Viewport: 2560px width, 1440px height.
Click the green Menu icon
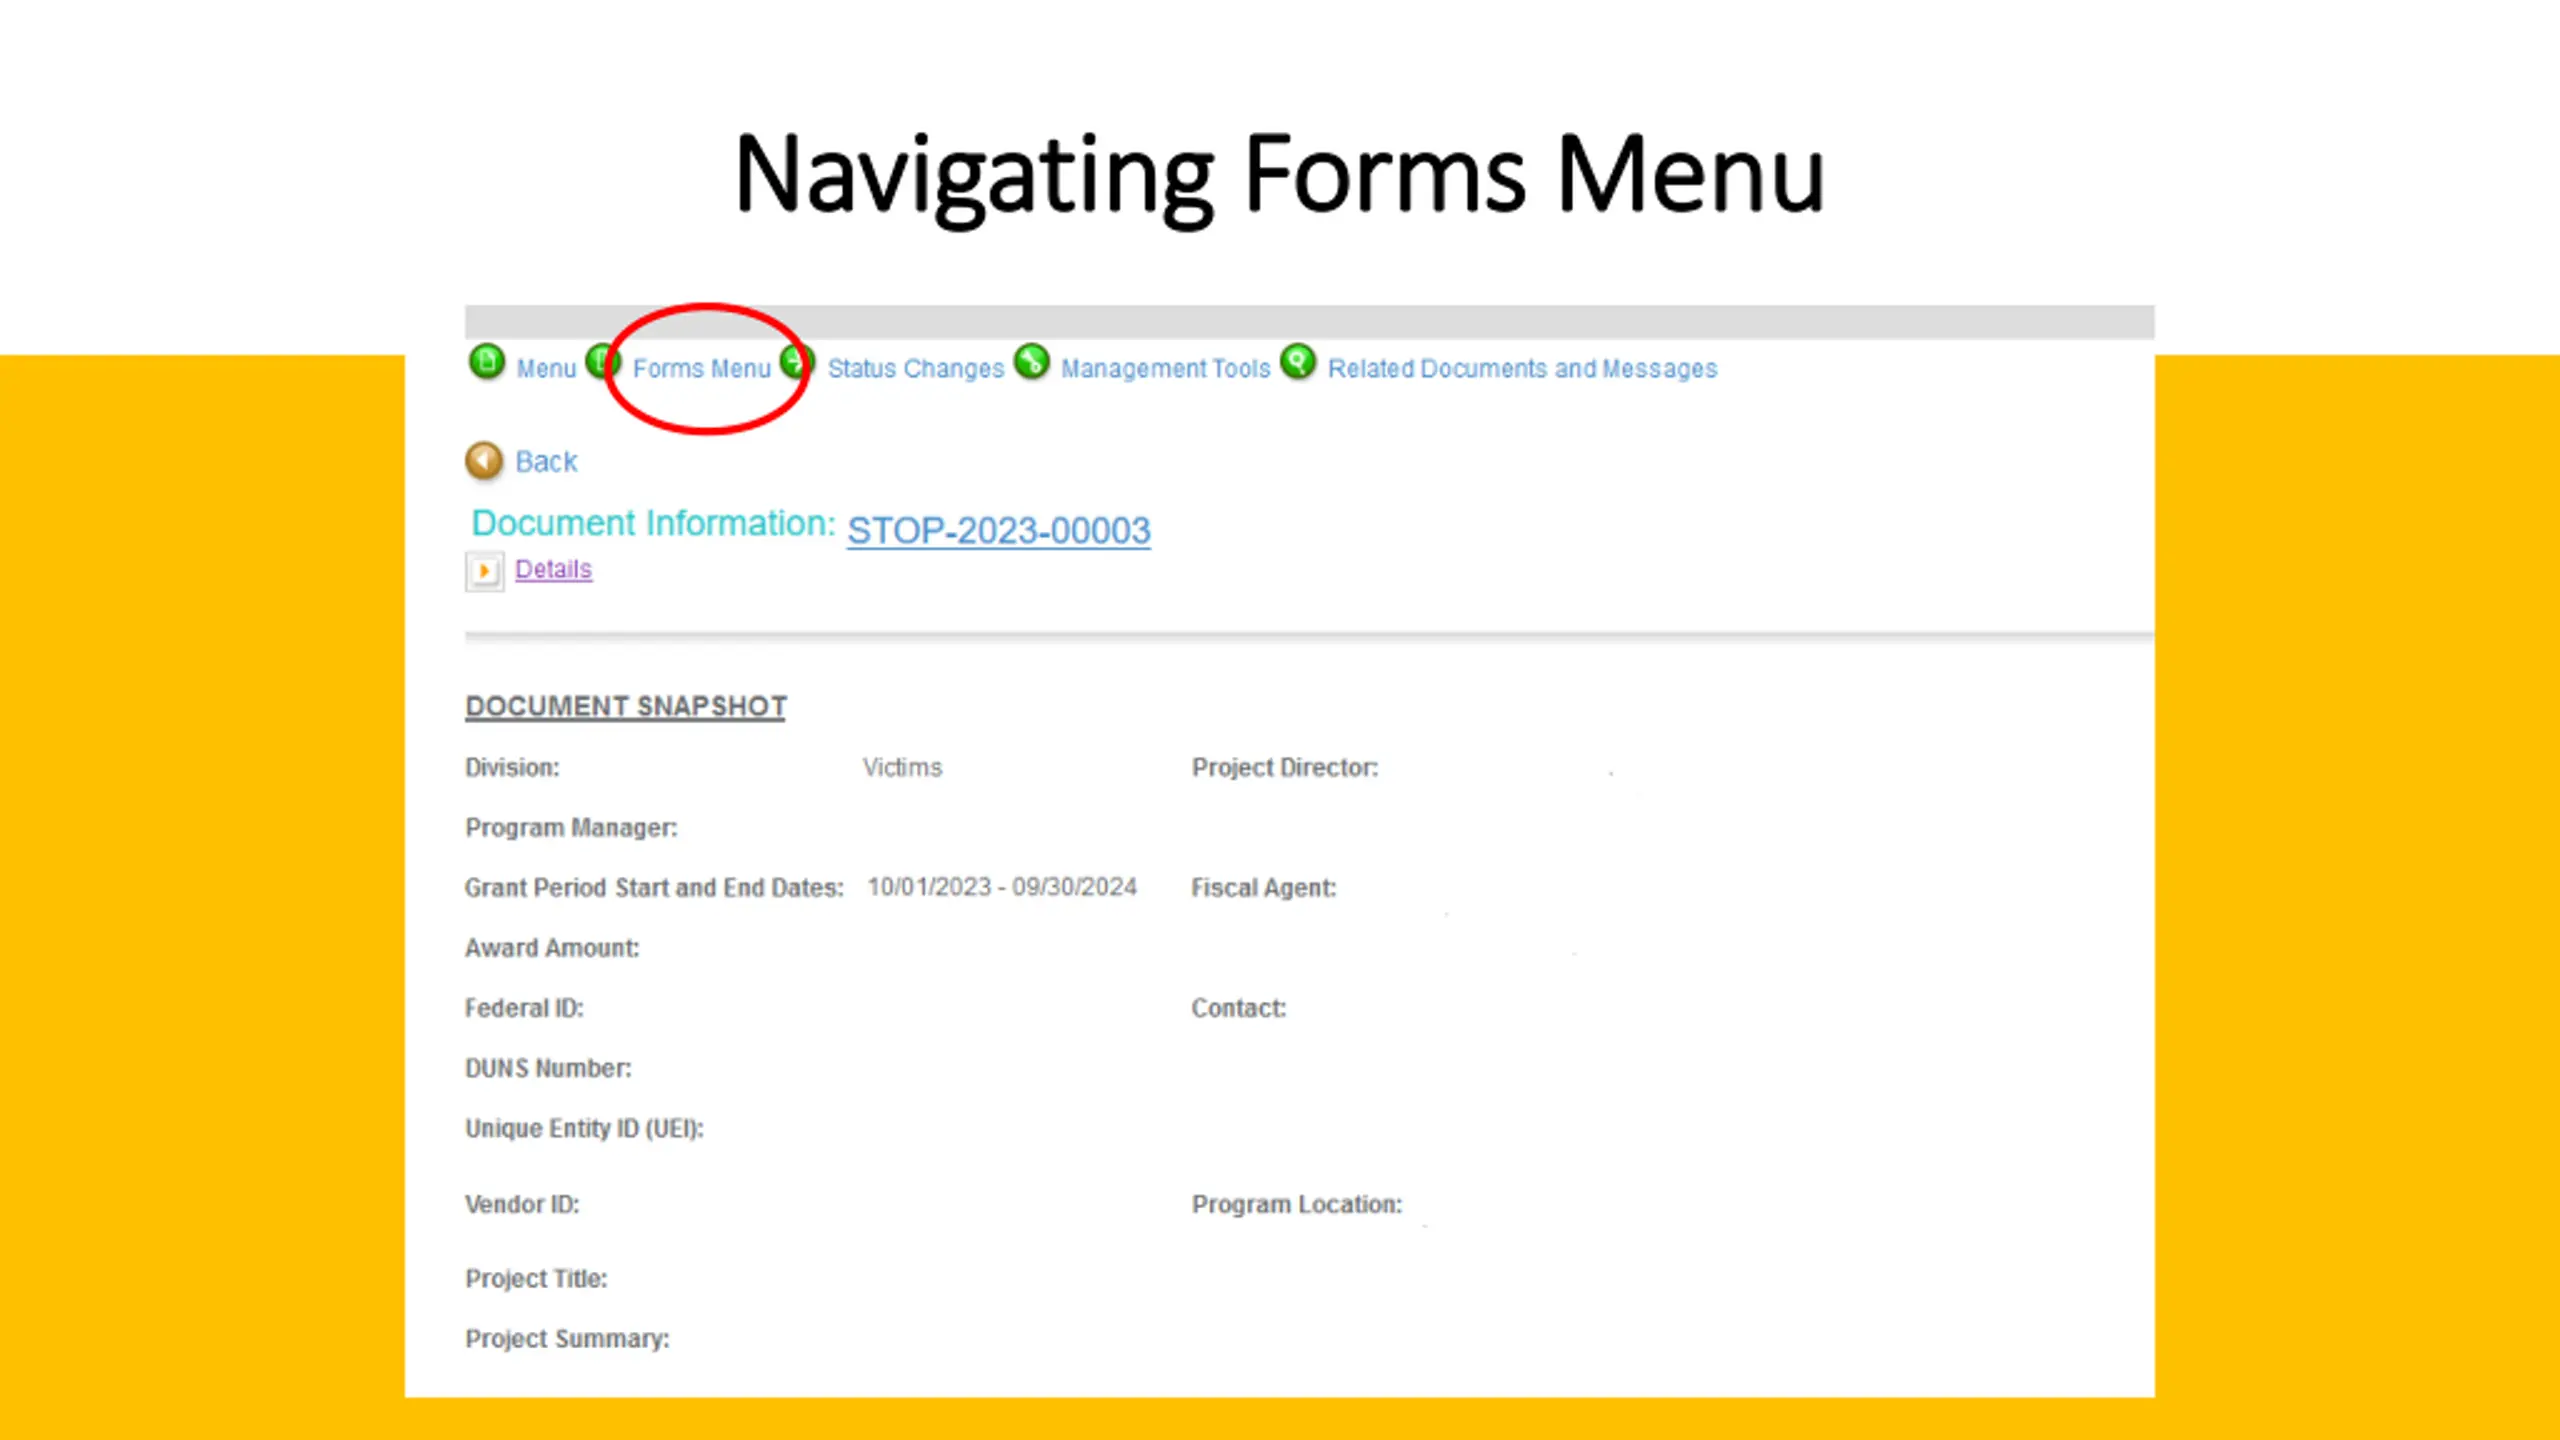pos(487,361)
